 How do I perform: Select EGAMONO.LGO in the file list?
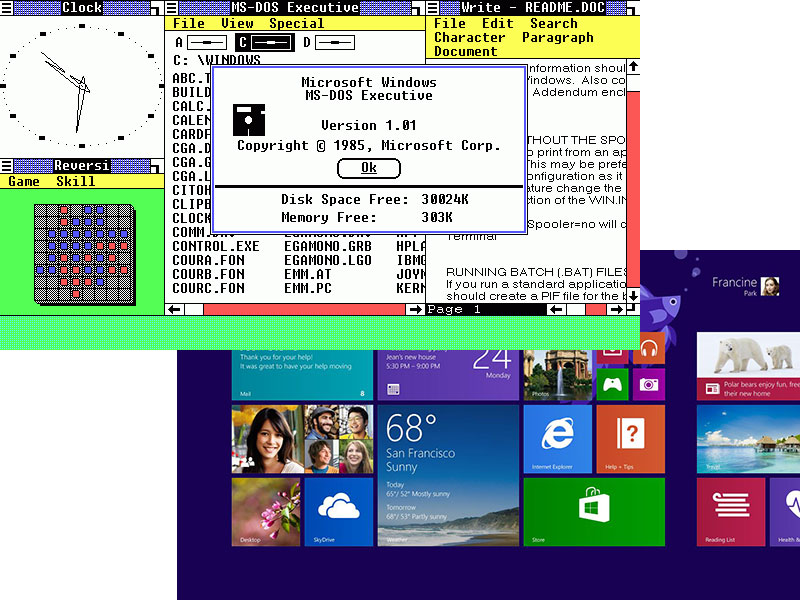pyautogui.click(x=328, y=260)
